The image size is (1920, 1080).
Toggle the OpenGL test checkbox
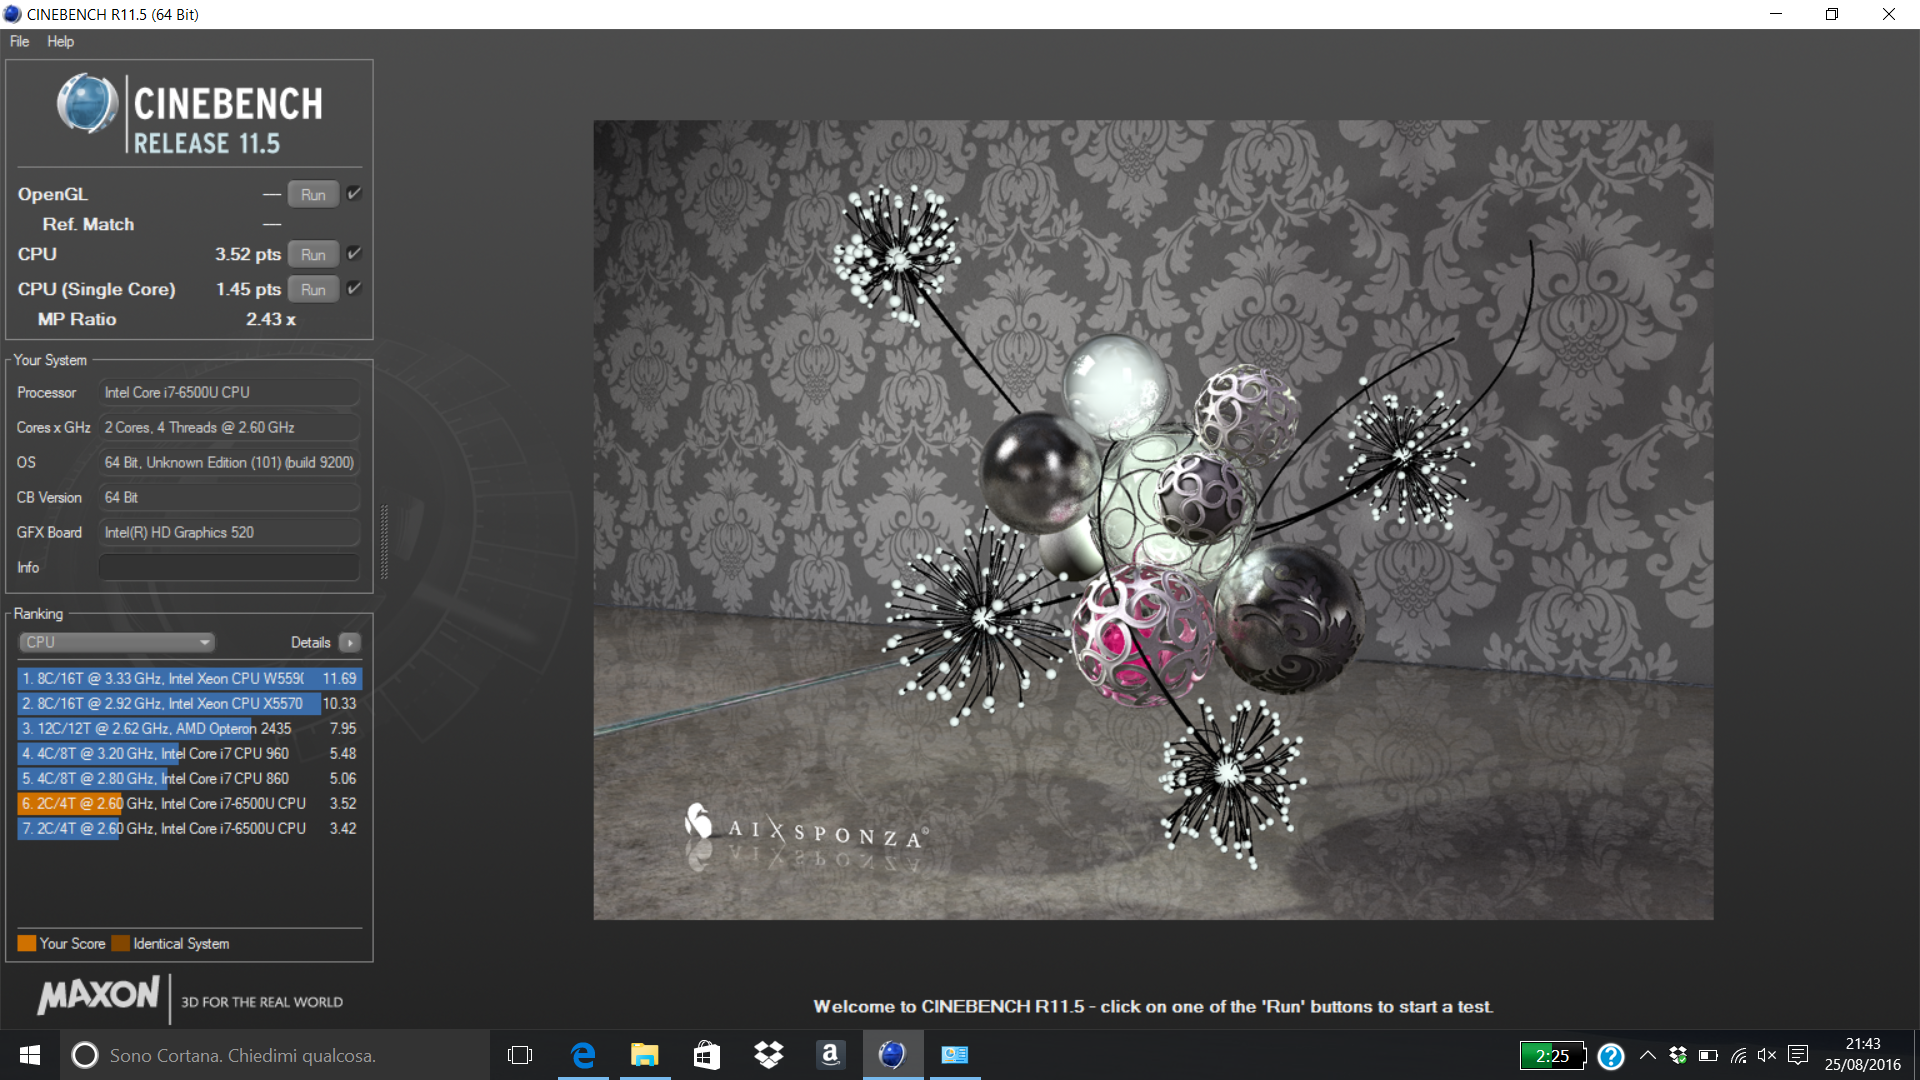[x=354, y=193]
